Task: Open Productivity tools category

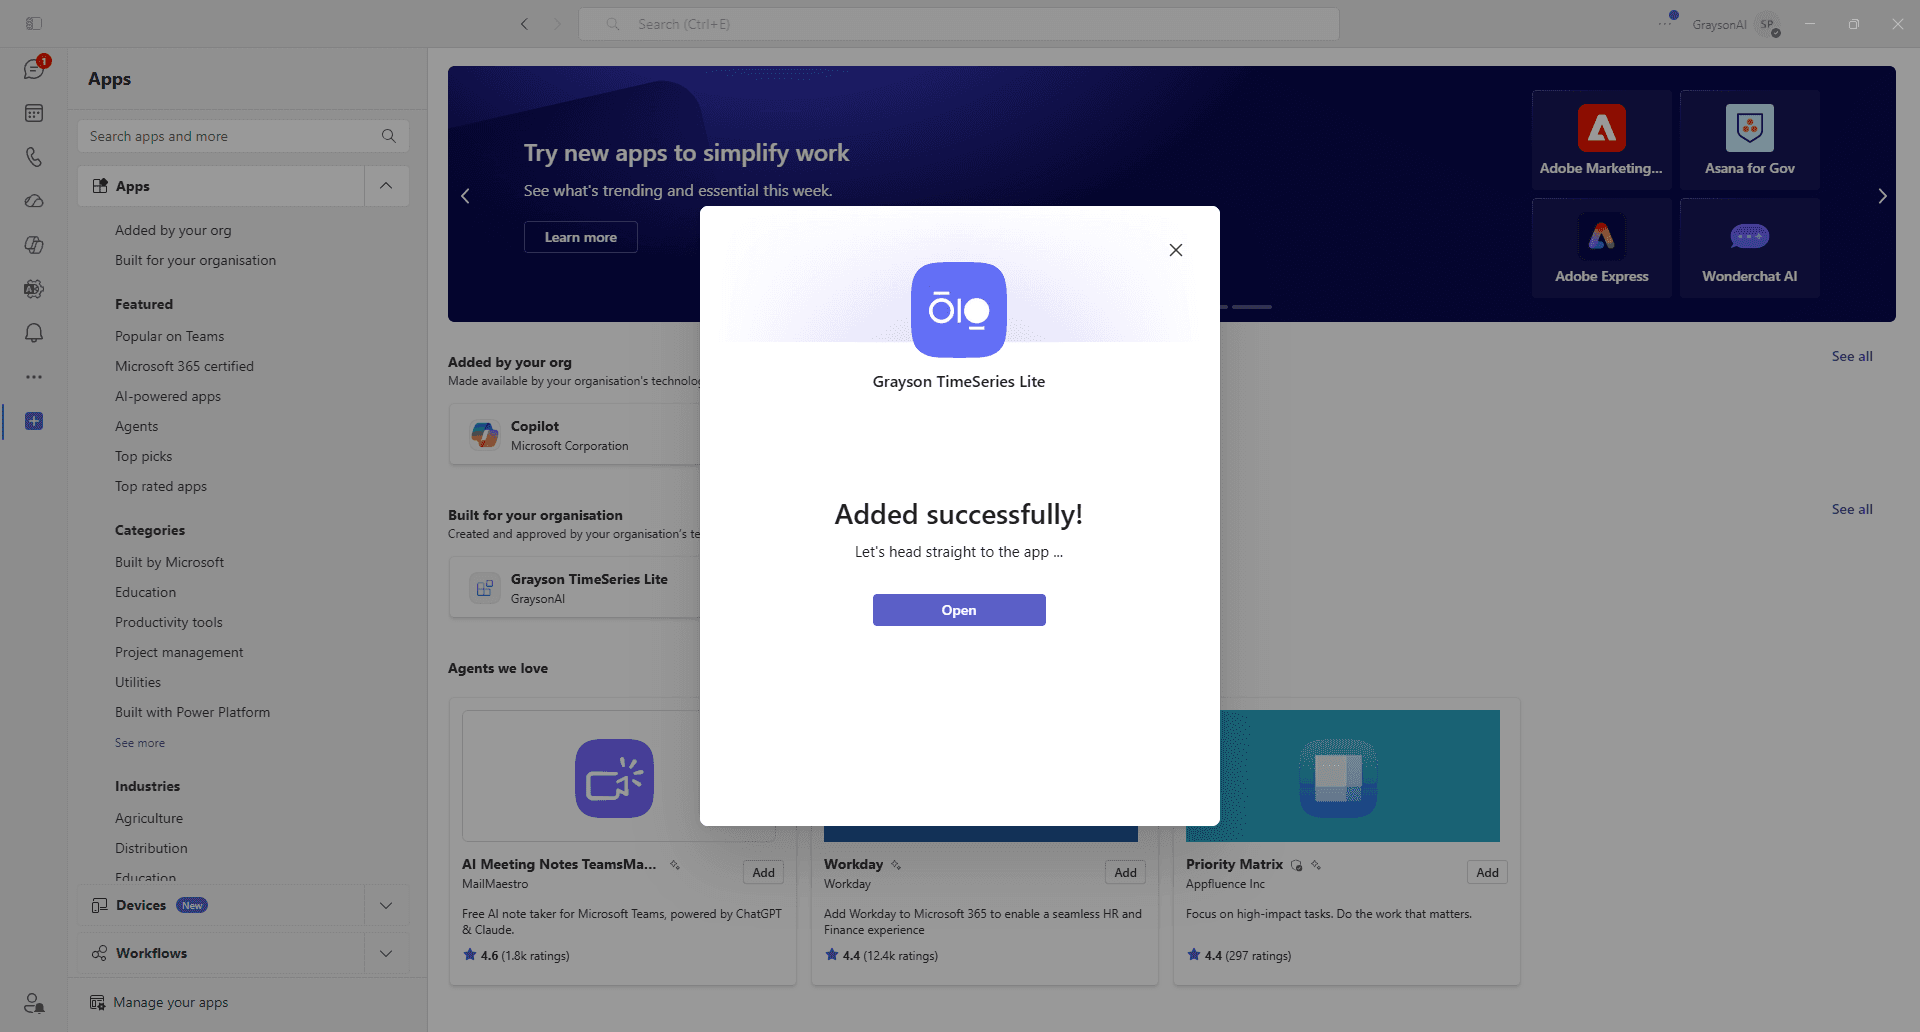Action: click(x=168, y=622)
